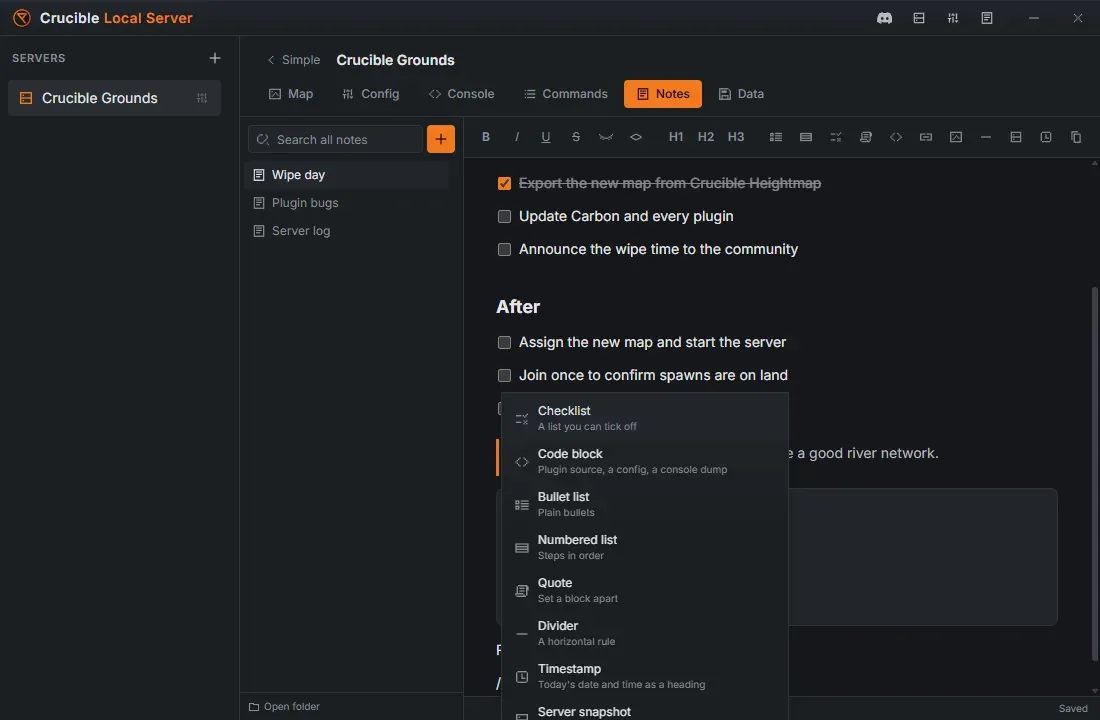Choose Numbered list from the slash menu
1100x720 pixels.
pos(645,547)
